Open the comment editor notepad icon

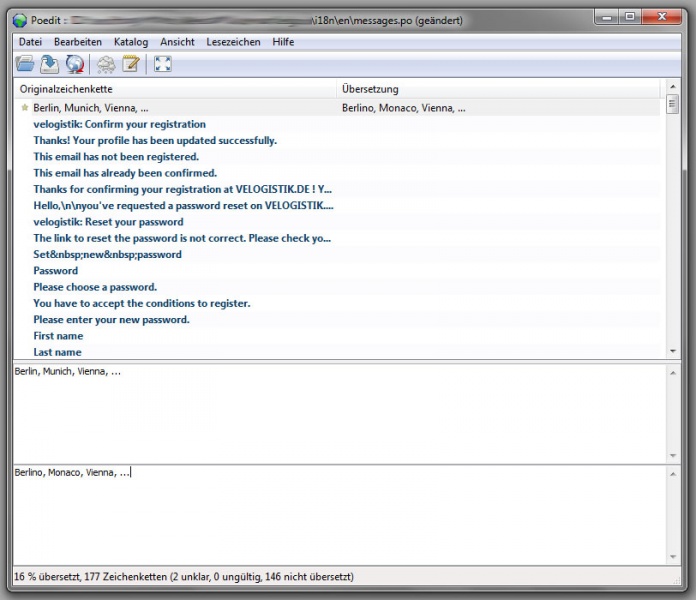click(x=131, y=65)
